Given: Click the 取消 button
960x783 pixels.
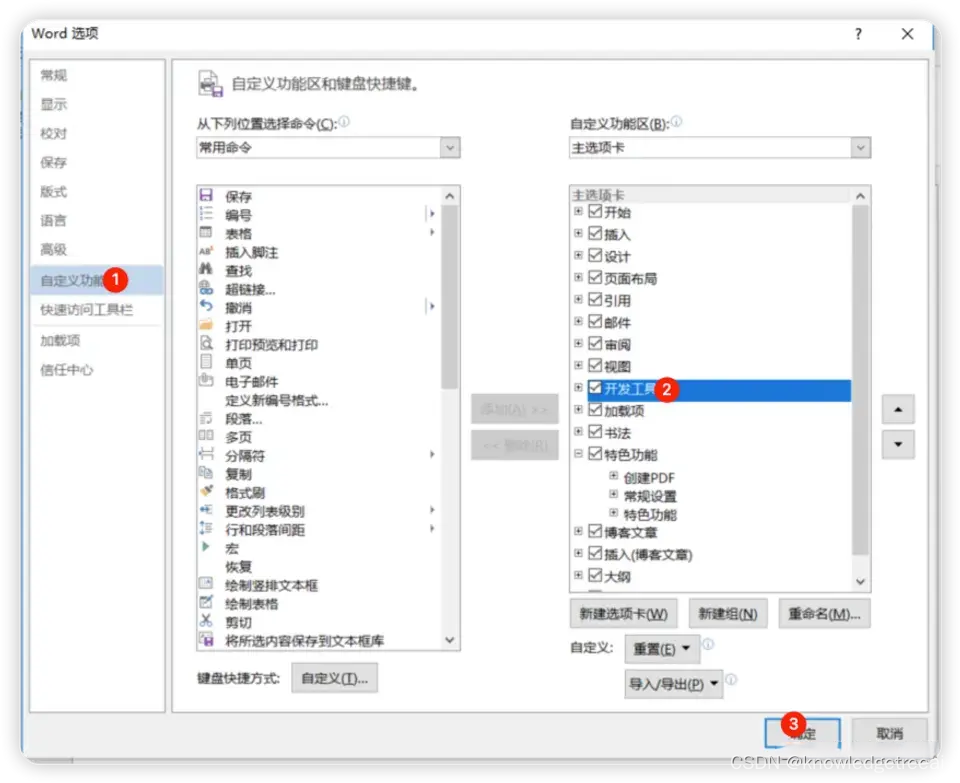Looking at the screenshot, I should tap(889, 733).
